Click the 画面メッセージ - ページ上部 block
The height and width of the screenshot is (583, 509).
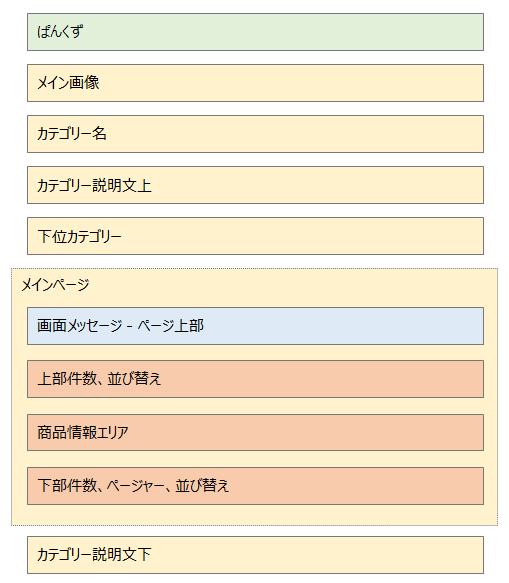coord(255,326)
